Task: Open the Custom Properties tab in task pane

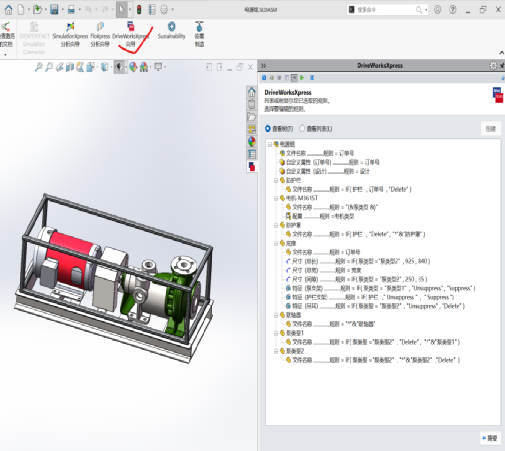Action: [x=252, y=154]
